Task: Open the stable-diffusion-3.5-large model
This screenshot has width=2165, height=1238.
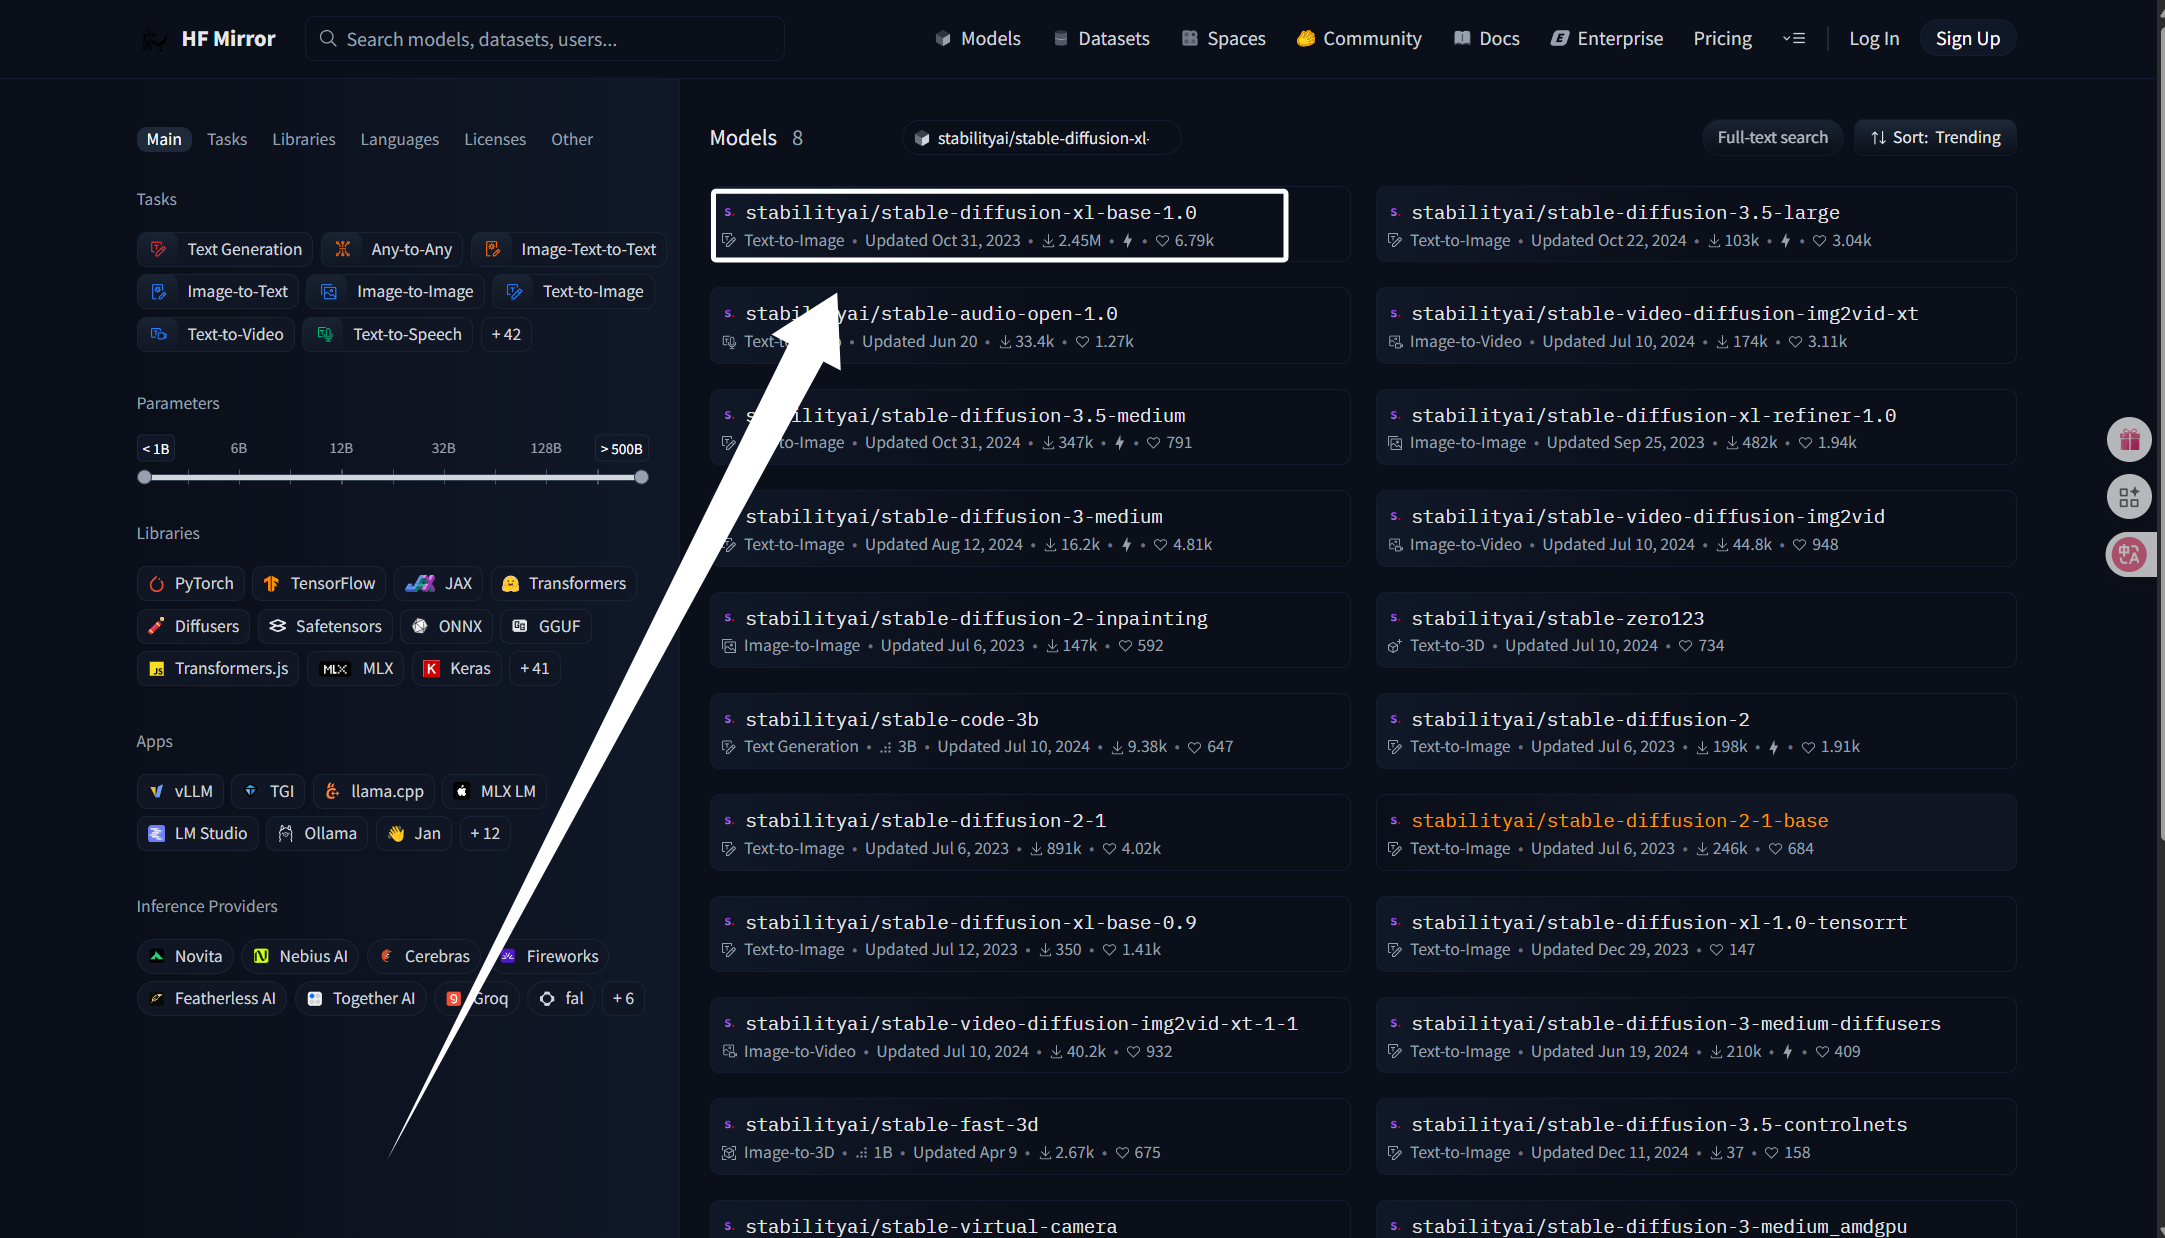Action: coord(1696,224)
